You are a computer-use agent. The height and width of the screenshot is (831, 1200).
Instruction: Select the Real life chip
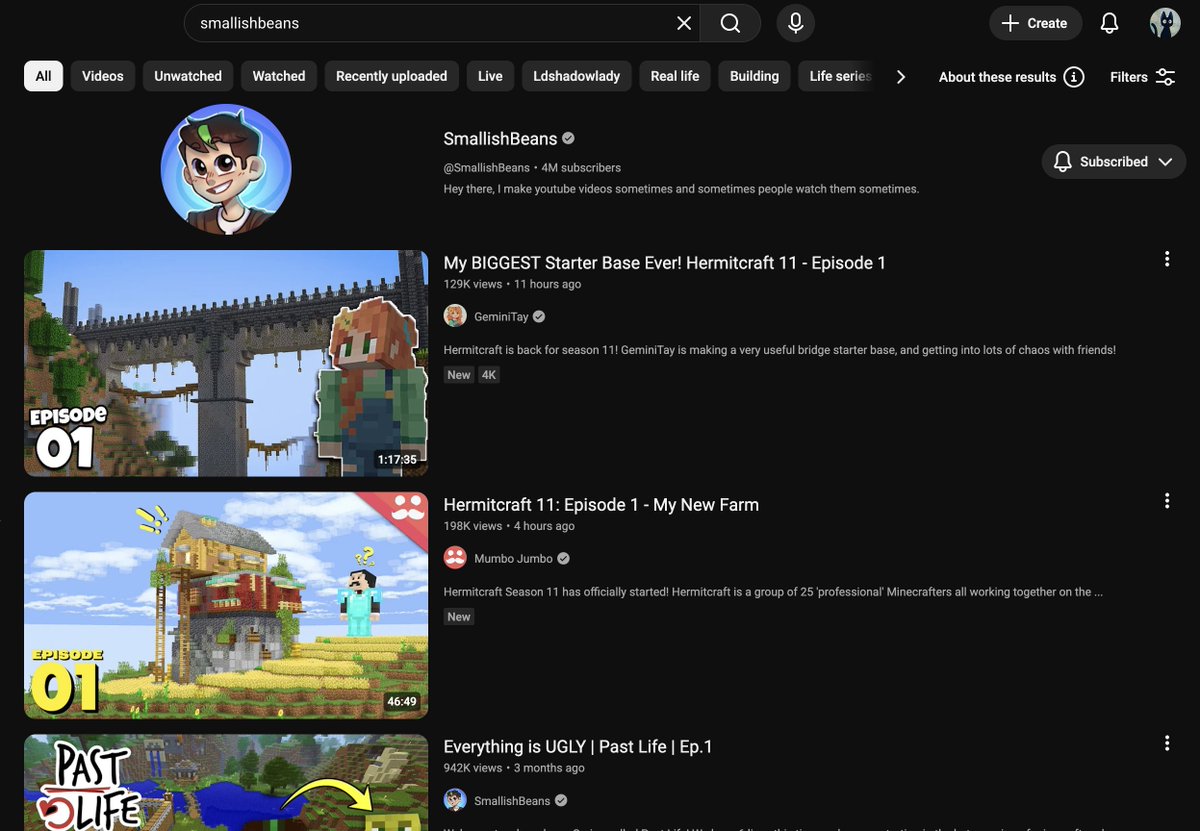[x=675, y=76]
